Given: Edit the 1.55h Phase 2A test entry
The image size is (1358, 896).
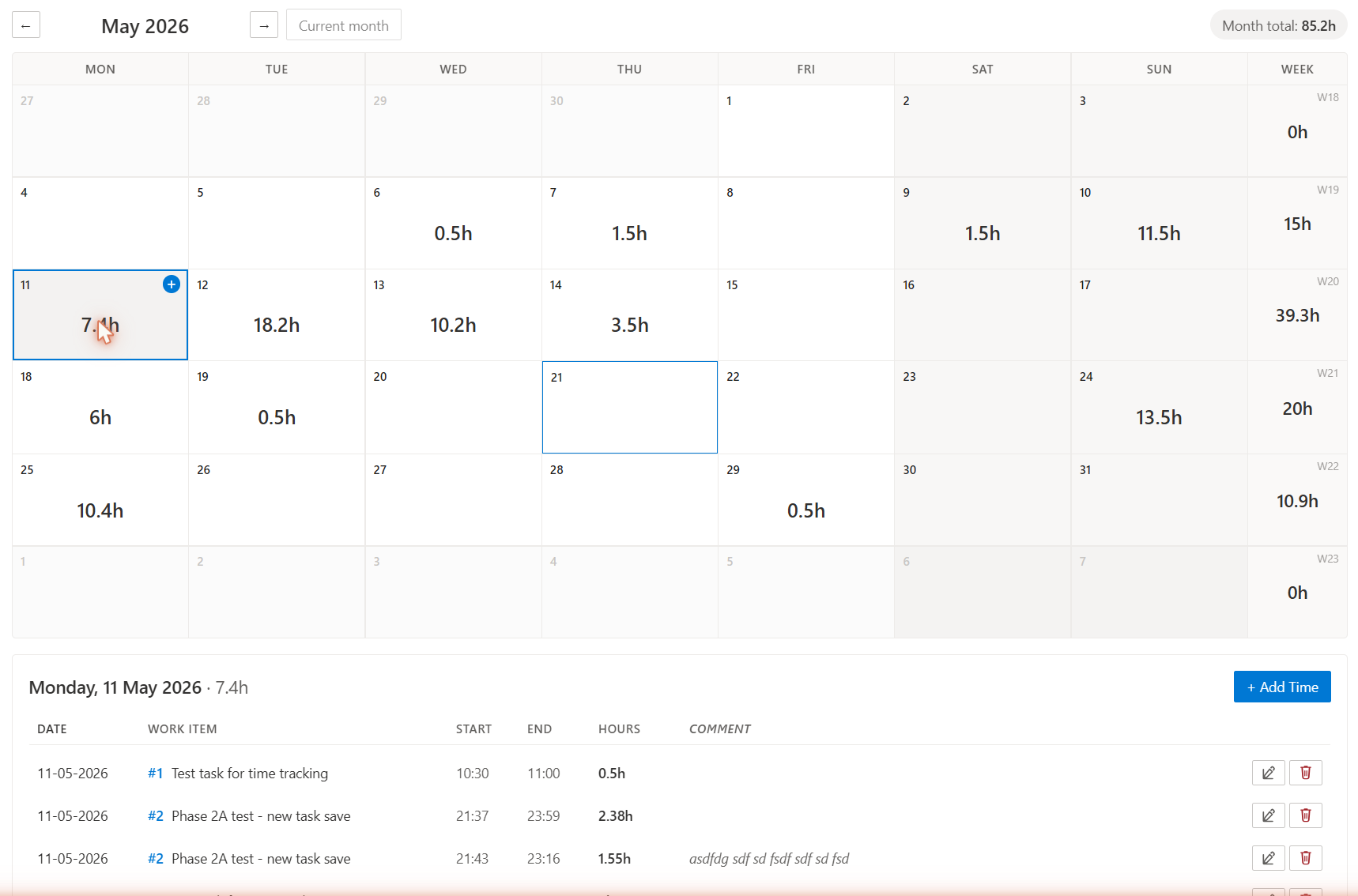Looking at the screenshot, I should pos(1268,858).
